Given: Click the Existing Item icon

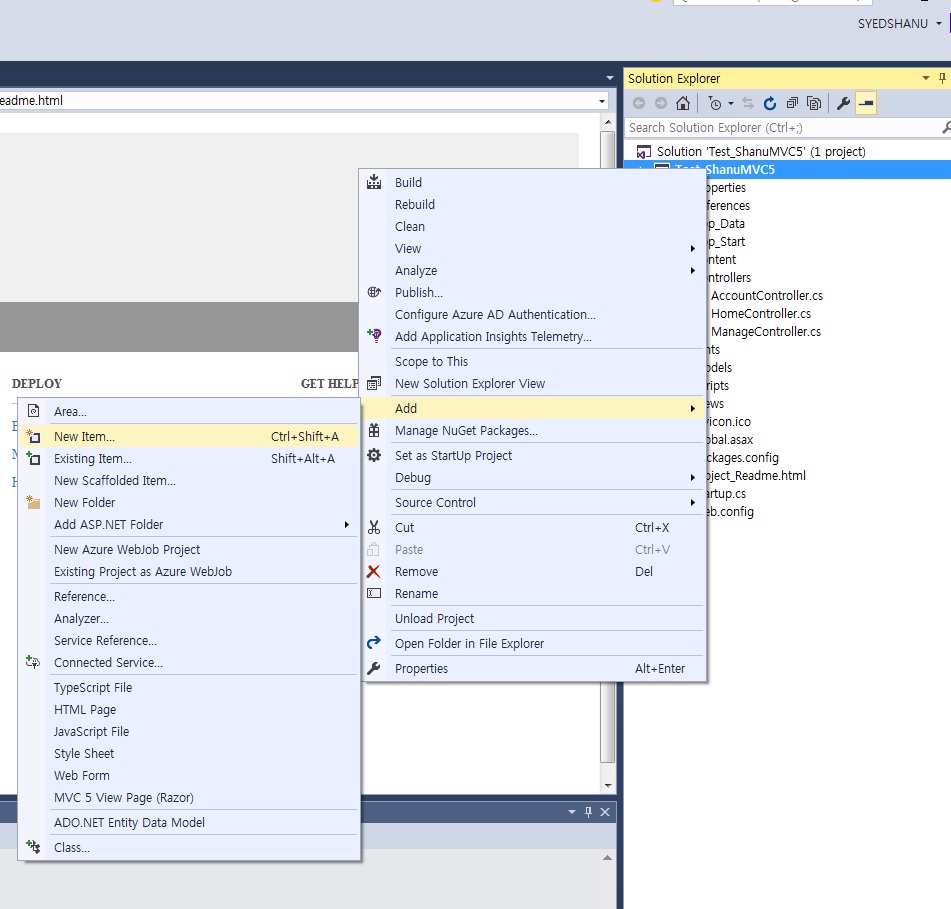Looking at the screenshot, I should point(33,458).
